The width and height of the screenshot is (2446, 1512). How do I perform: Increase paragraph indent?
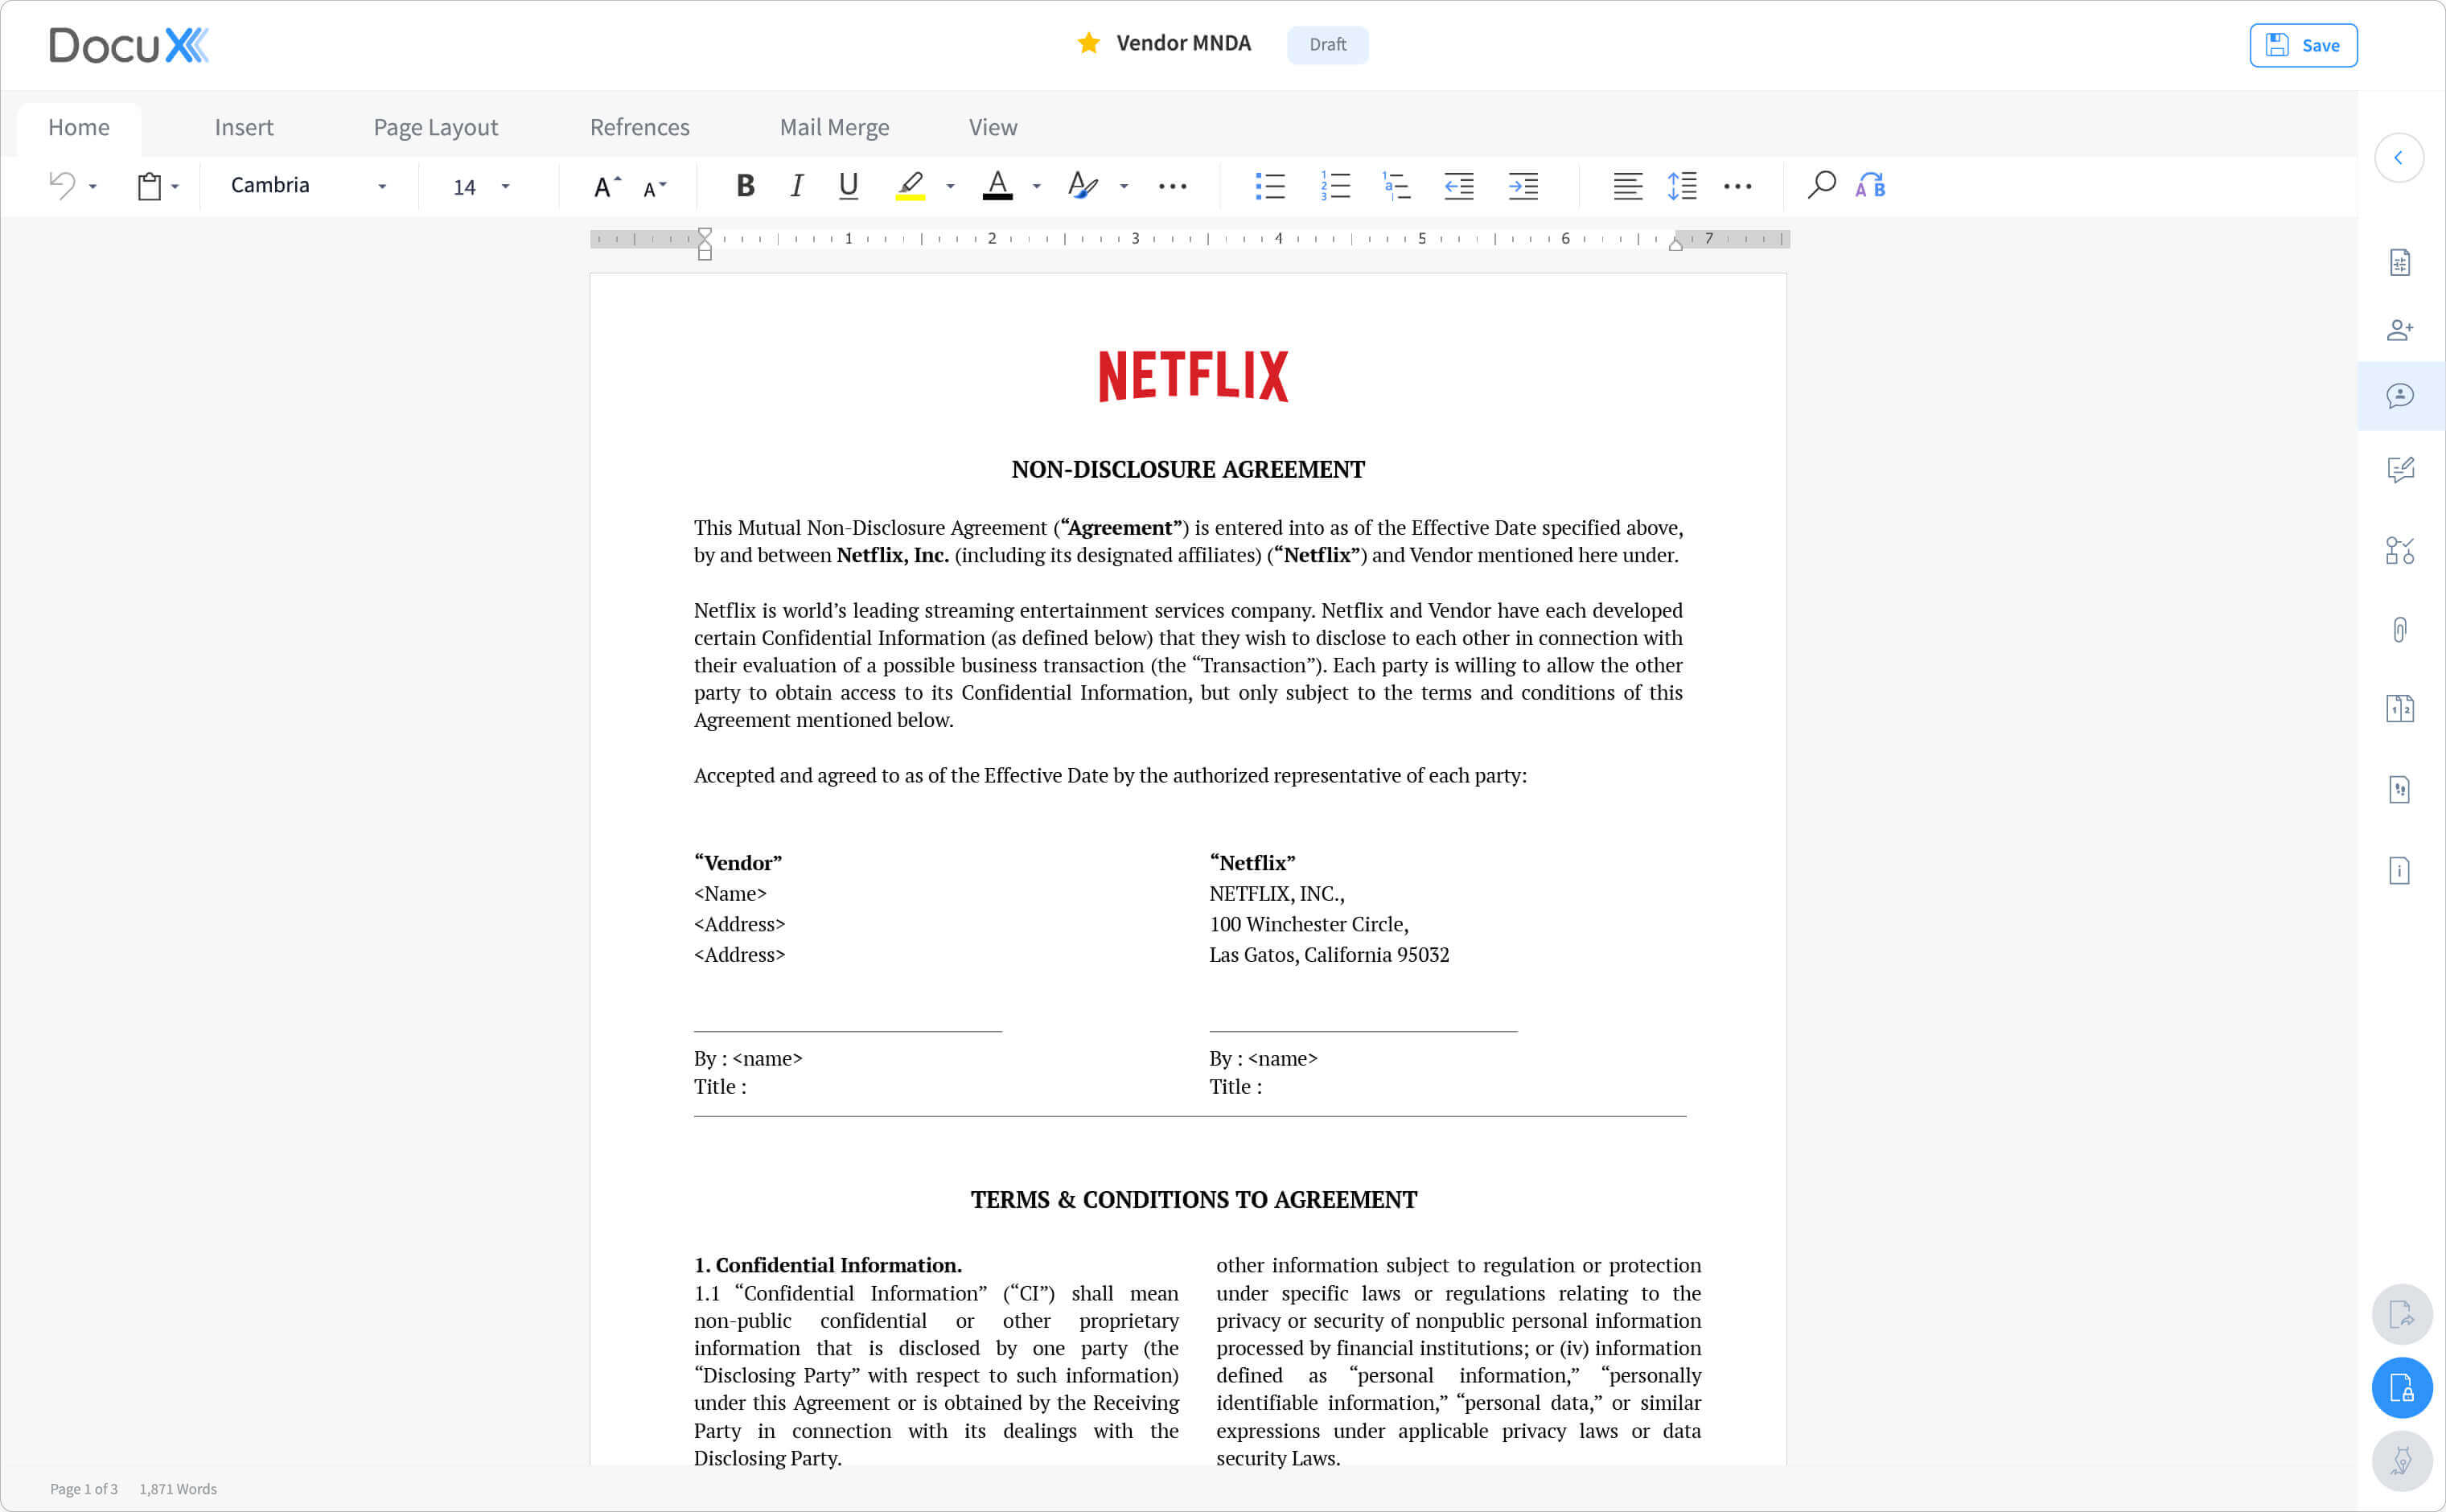pyautogui.click(x=1523, y=186)
